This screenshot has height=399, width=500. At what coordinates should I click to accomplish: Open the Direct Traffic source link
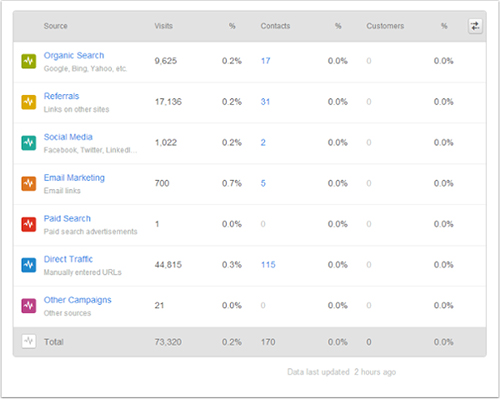tap(68, 259)
